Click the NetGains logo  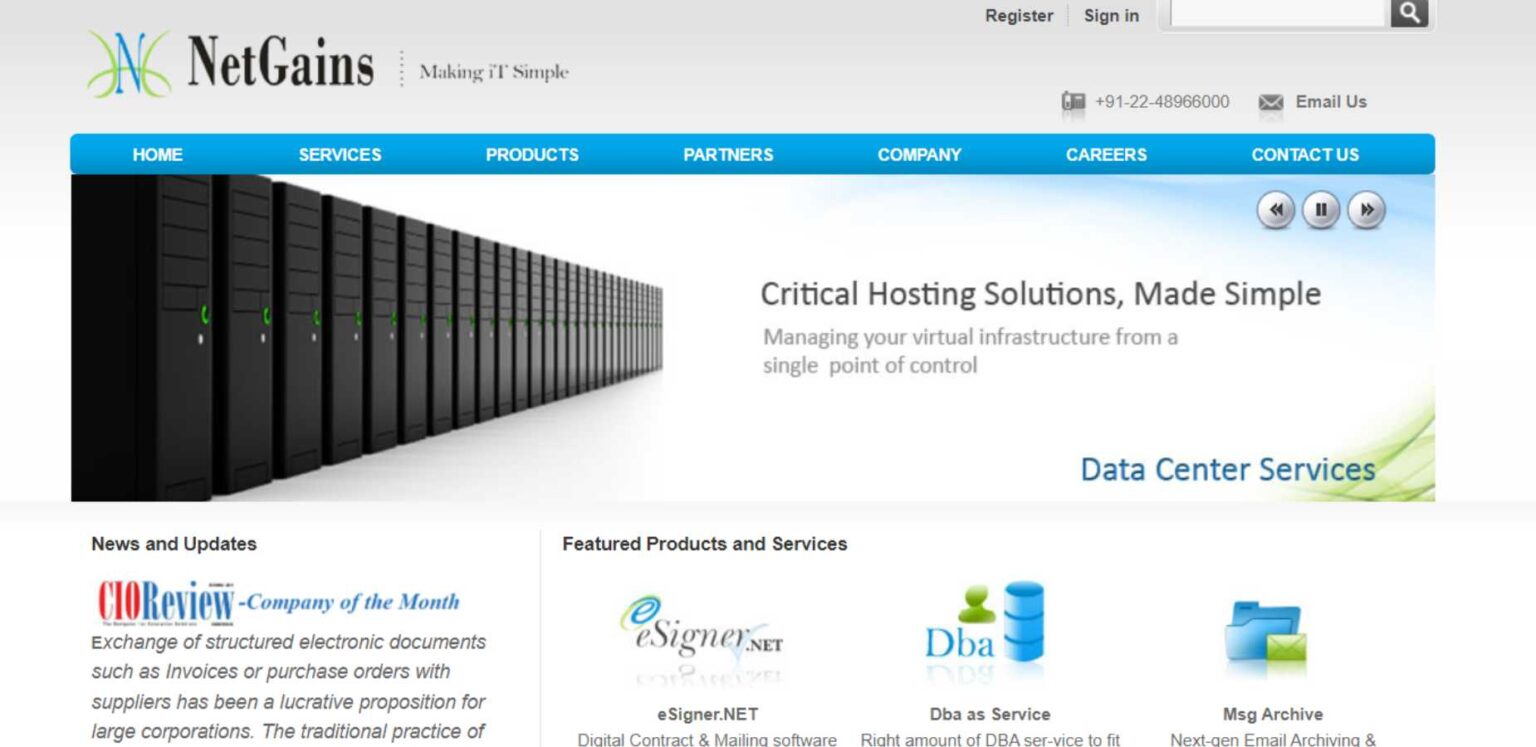[x=231, y=63]
